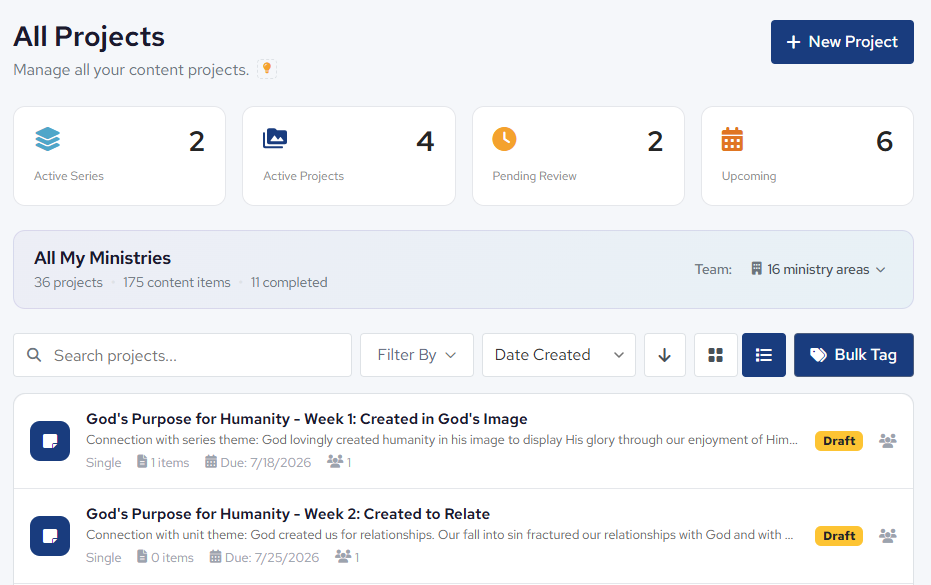Open the Date Created sort dropdown
This screenshot has height=585, width=931.
(559, 355)
